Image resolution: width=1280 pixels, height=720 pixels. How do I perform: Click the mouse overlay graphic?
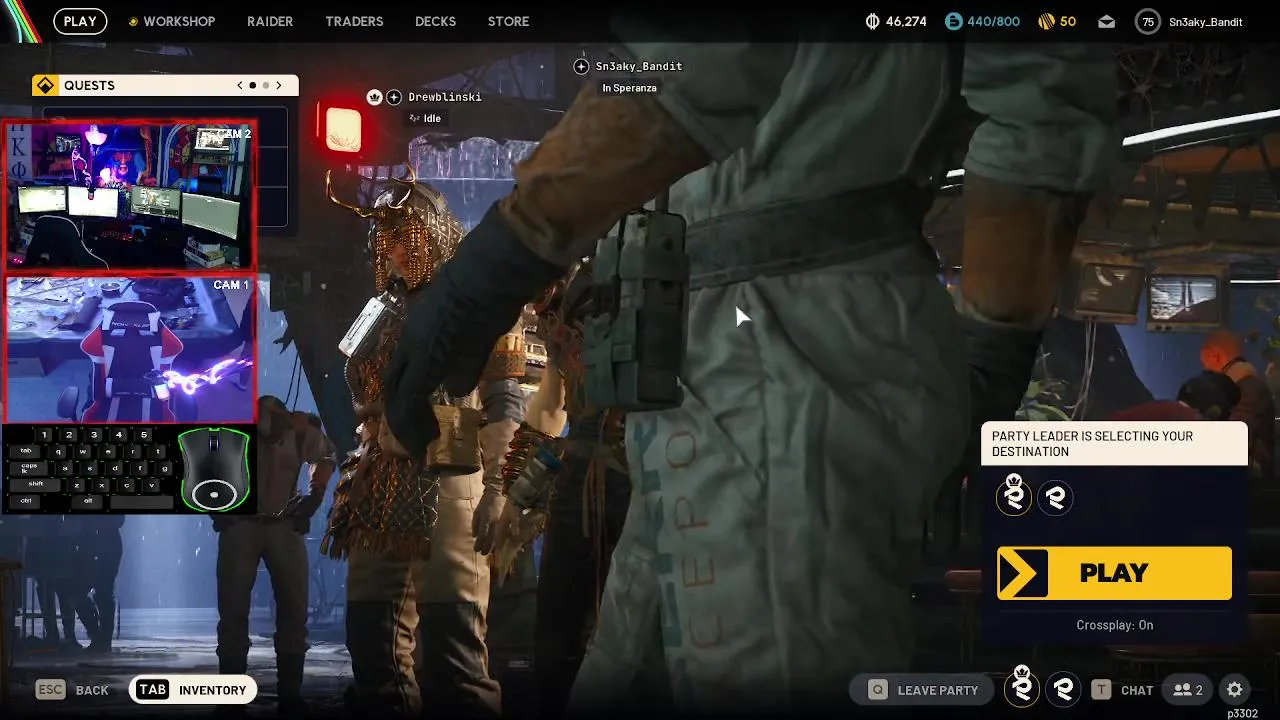[214, 468]
